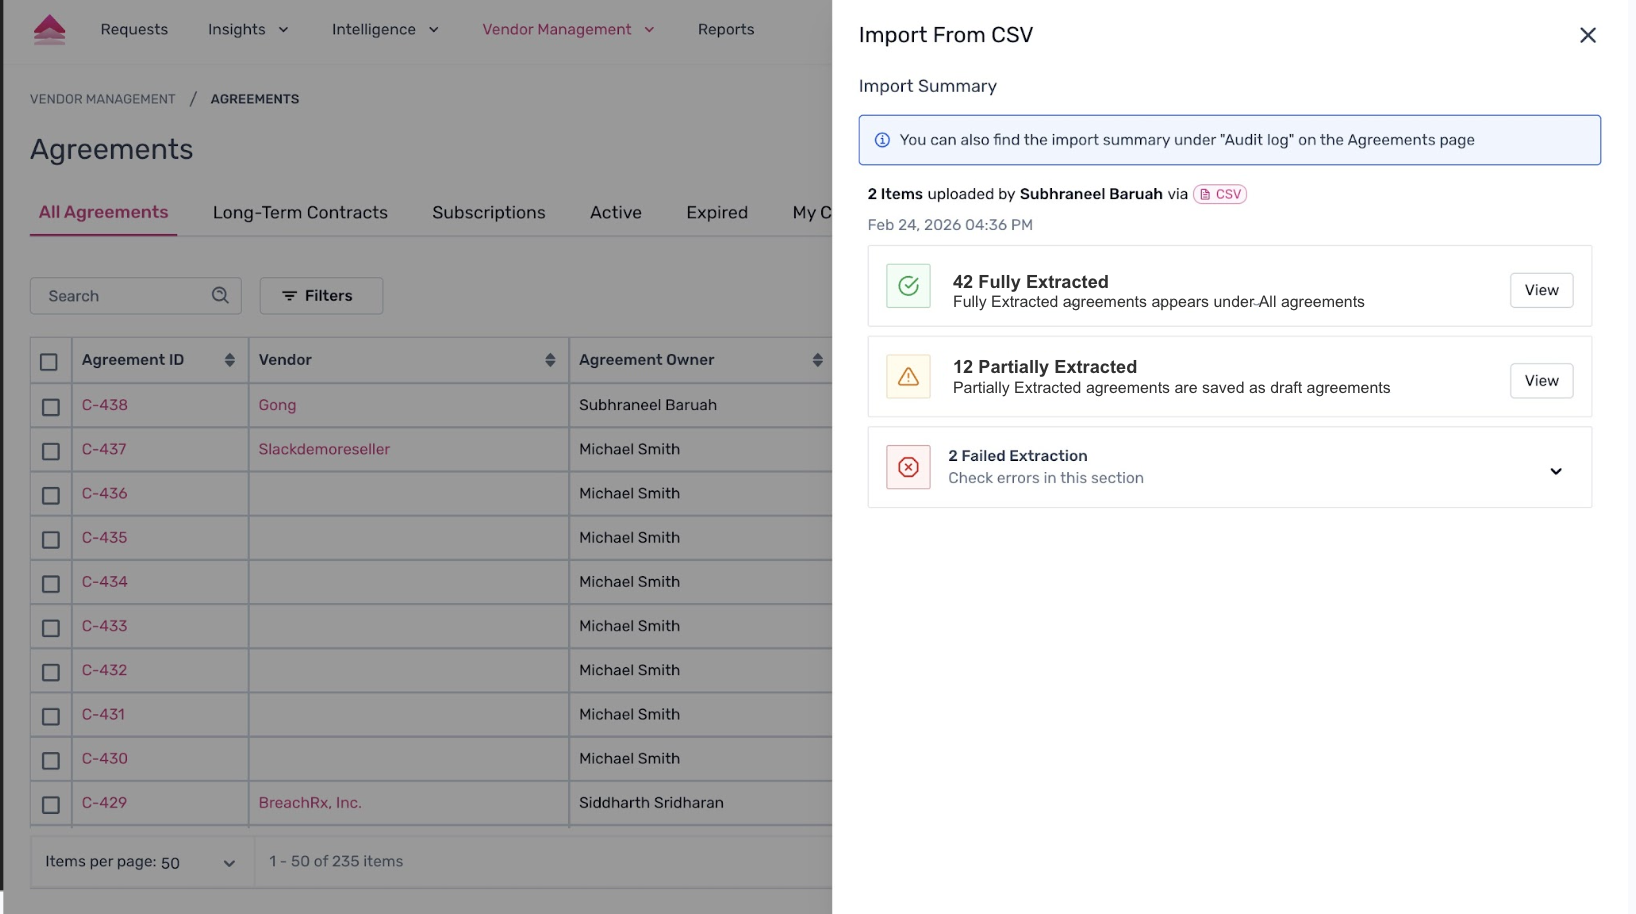Switch to the Long-Term Contracts tab
Screen dimensions: 1636x914
(300, 212)
